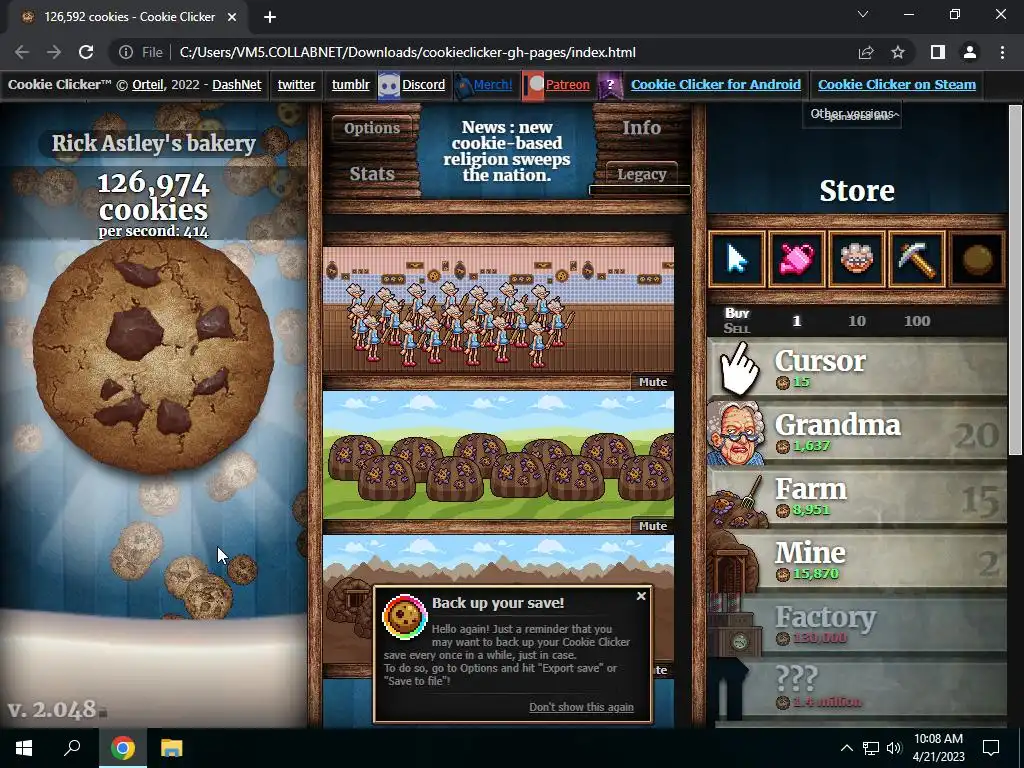Click the address bar URL
Viewport: 1024px width, 768px height.
tap(408, 52)
